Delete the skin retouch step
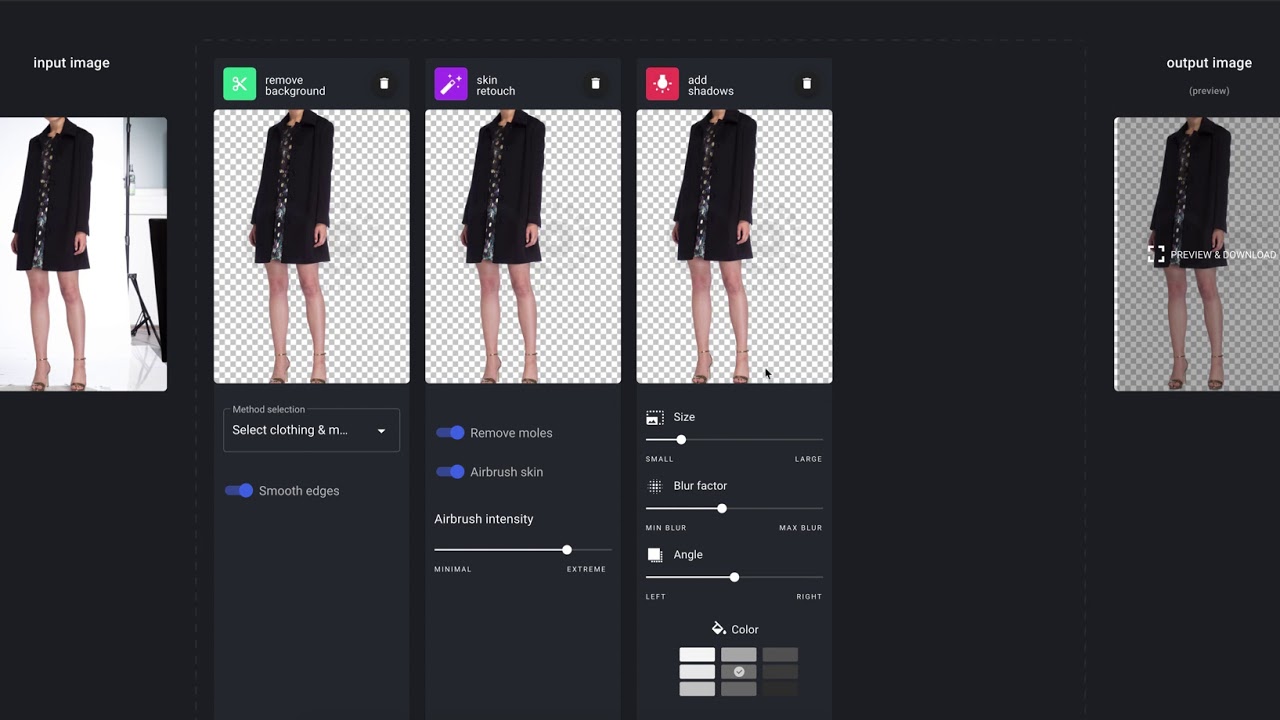The height and width of the screenshot is (720, 1280). [x=595, y=84]
